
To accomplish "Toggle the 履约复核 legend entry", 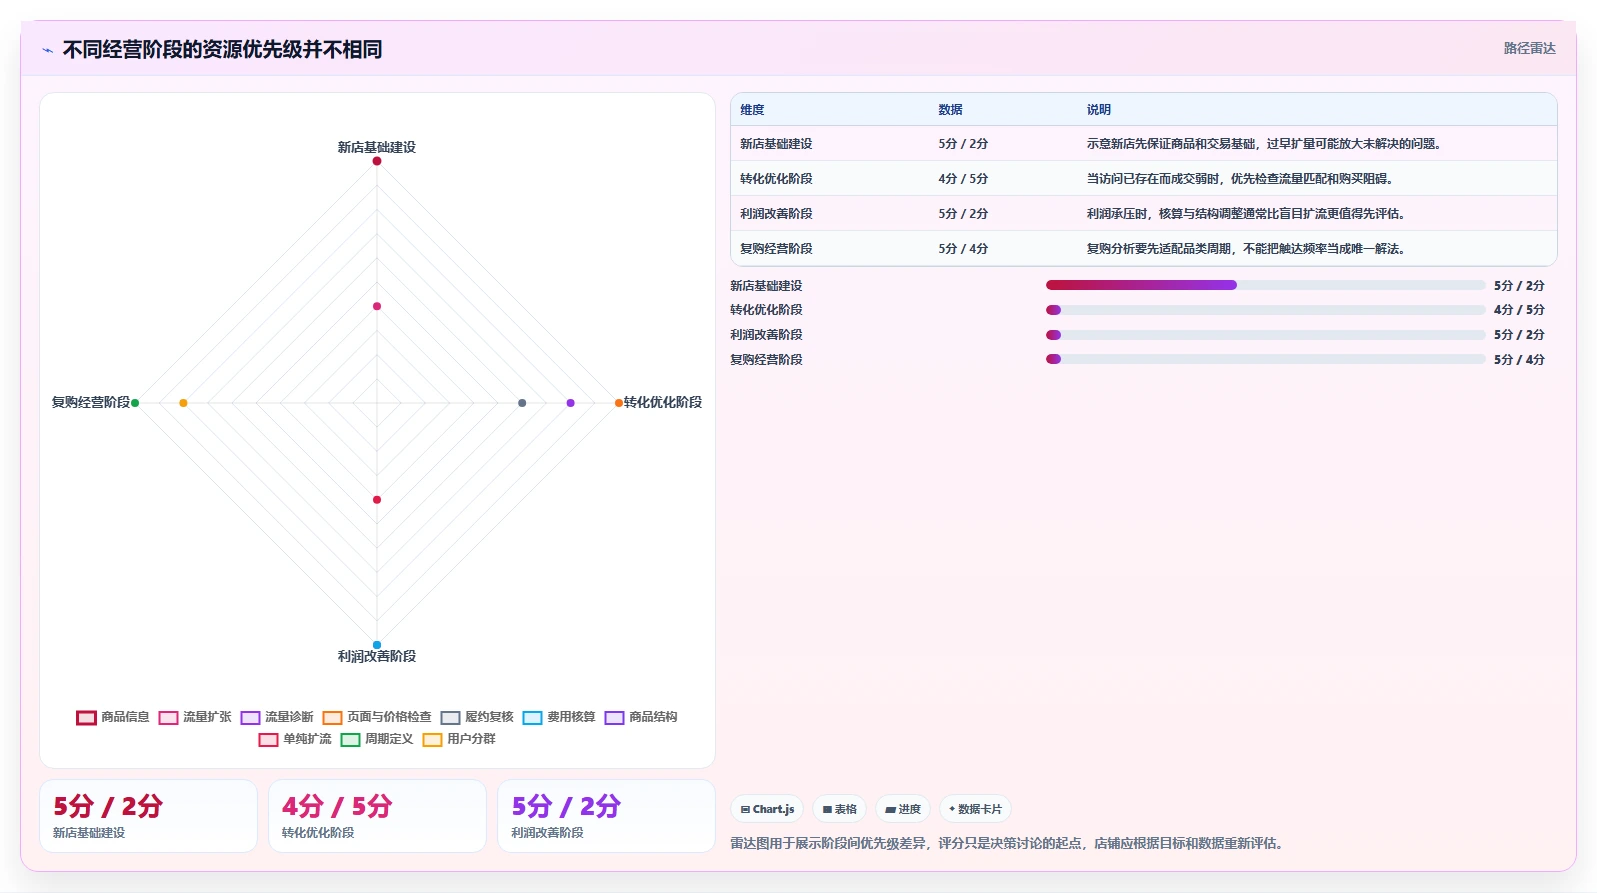I will click(x=477, y=717).
